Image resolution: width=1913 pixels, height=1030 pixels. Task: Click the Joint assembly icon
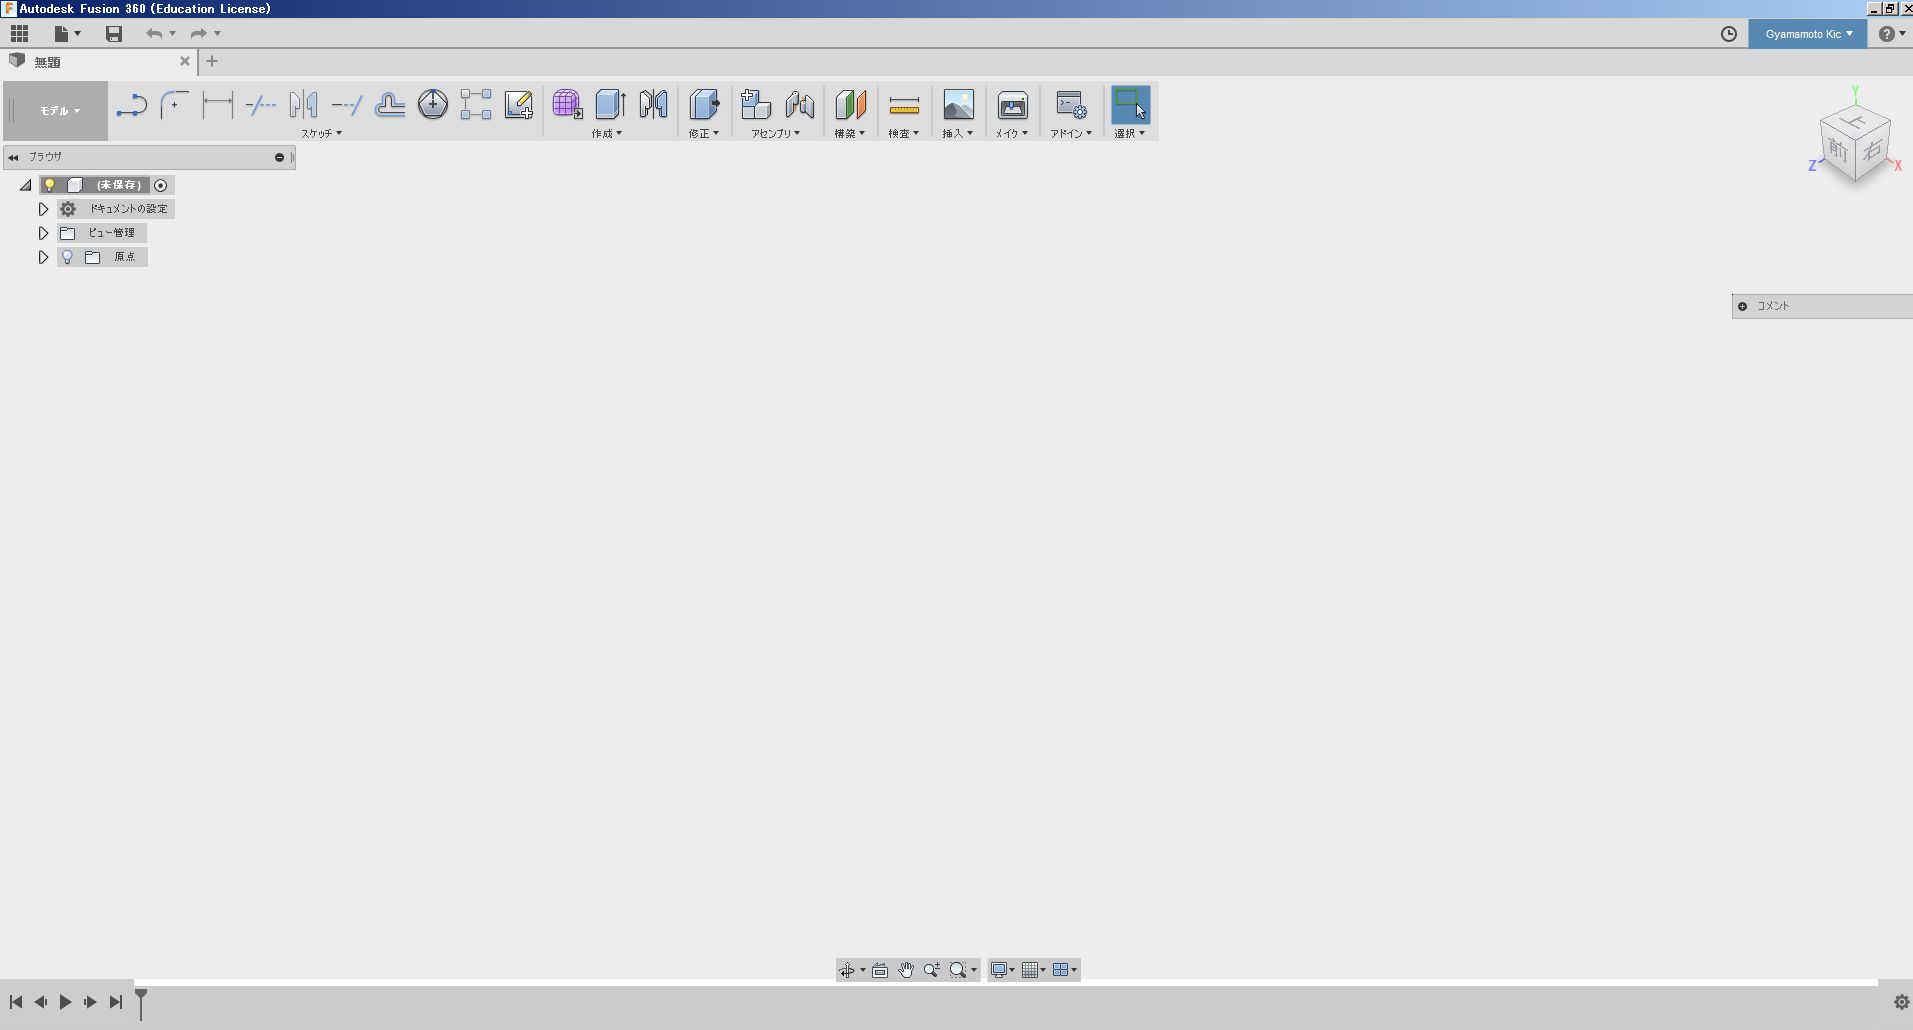[800, 104]
